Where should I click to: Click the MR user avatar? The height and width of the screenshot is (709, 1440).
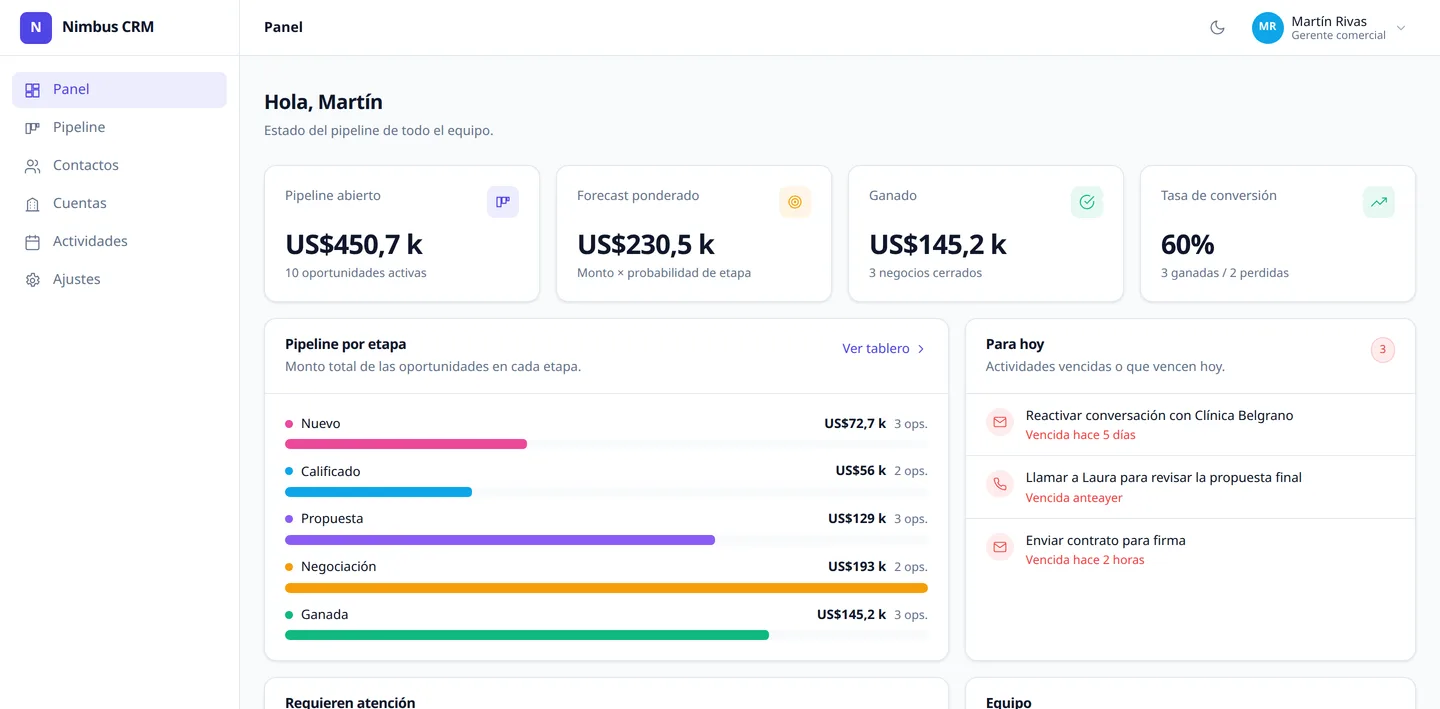tap(1268, 28)
